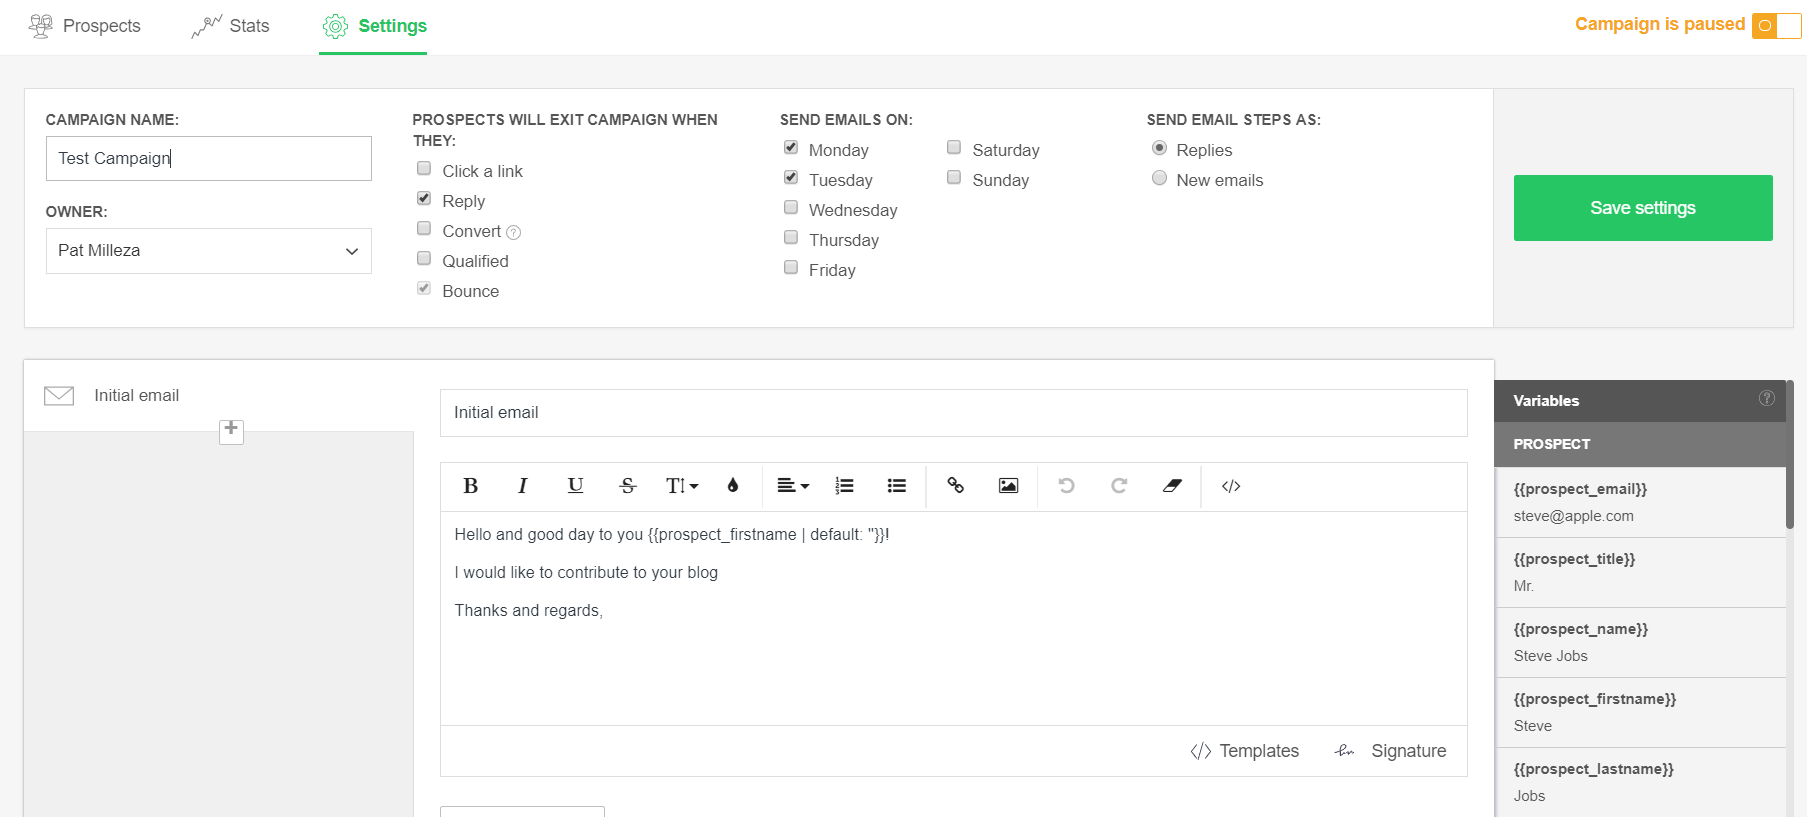
Task: Apply italic formatting to text
Action: [522, 486]
